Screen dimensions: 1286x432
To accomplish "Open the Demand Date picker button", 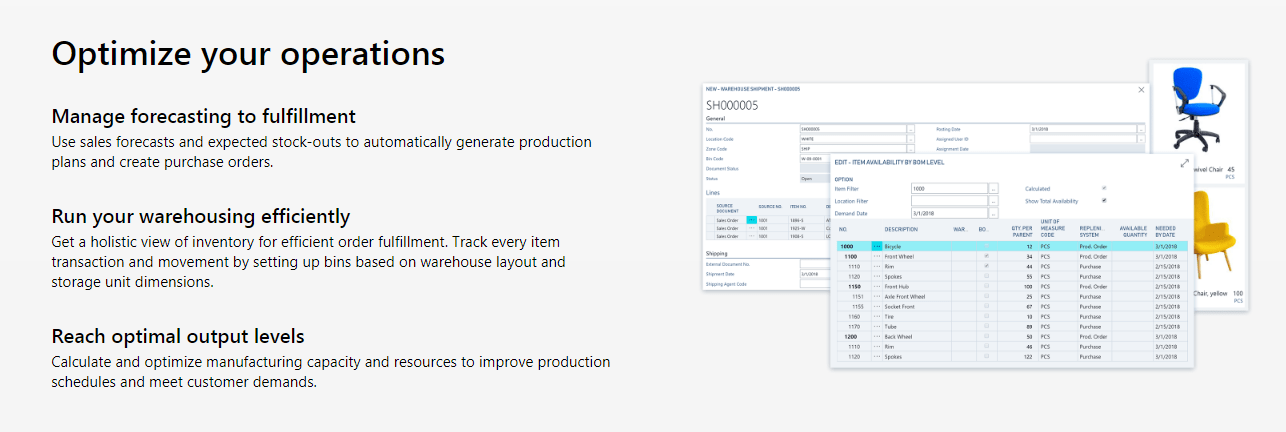I will tap(993, 213).
